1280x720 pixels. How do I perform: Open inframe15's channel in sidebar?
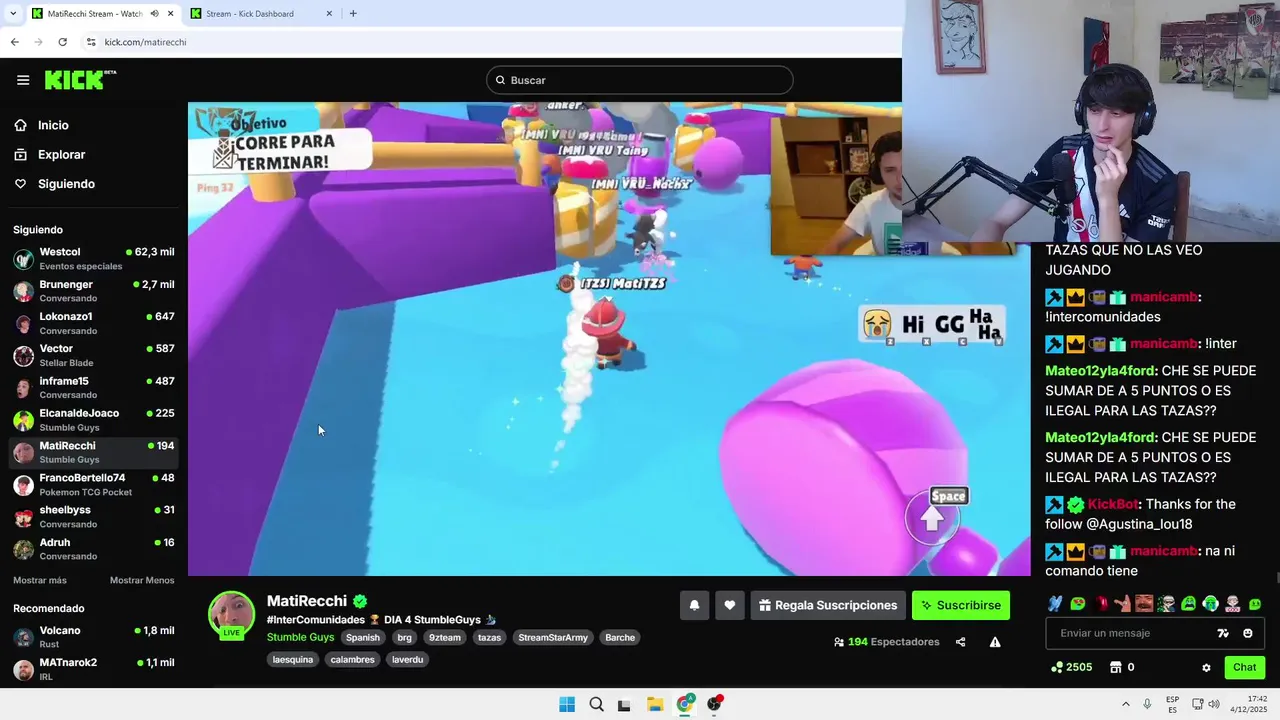94,388
